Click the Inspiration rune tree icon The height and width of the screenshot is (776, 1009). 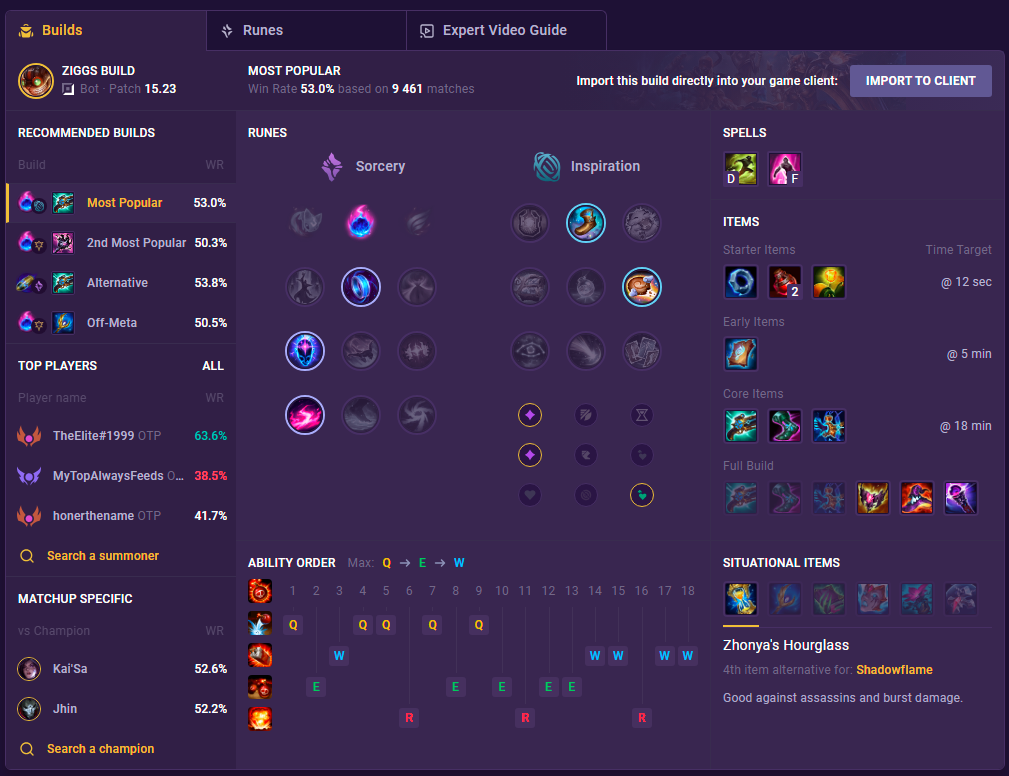pos(547,167)
